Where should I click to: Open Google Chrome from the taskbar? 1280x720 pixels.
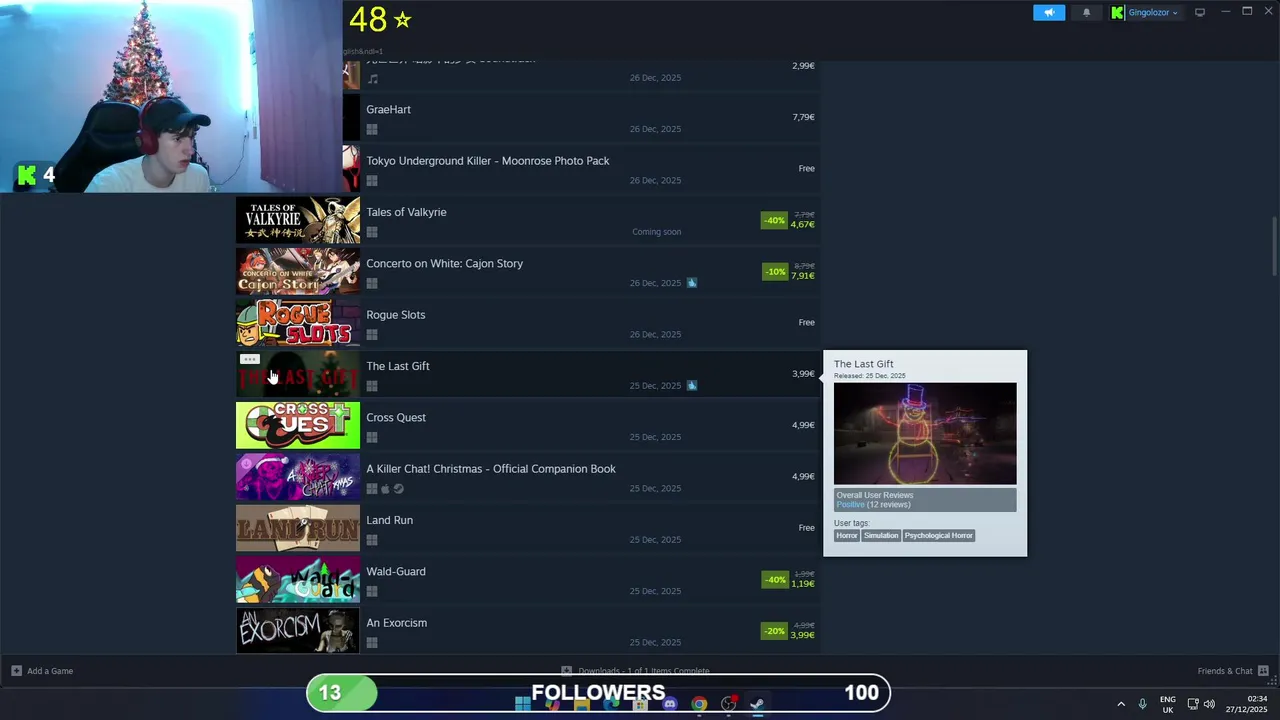699,704
